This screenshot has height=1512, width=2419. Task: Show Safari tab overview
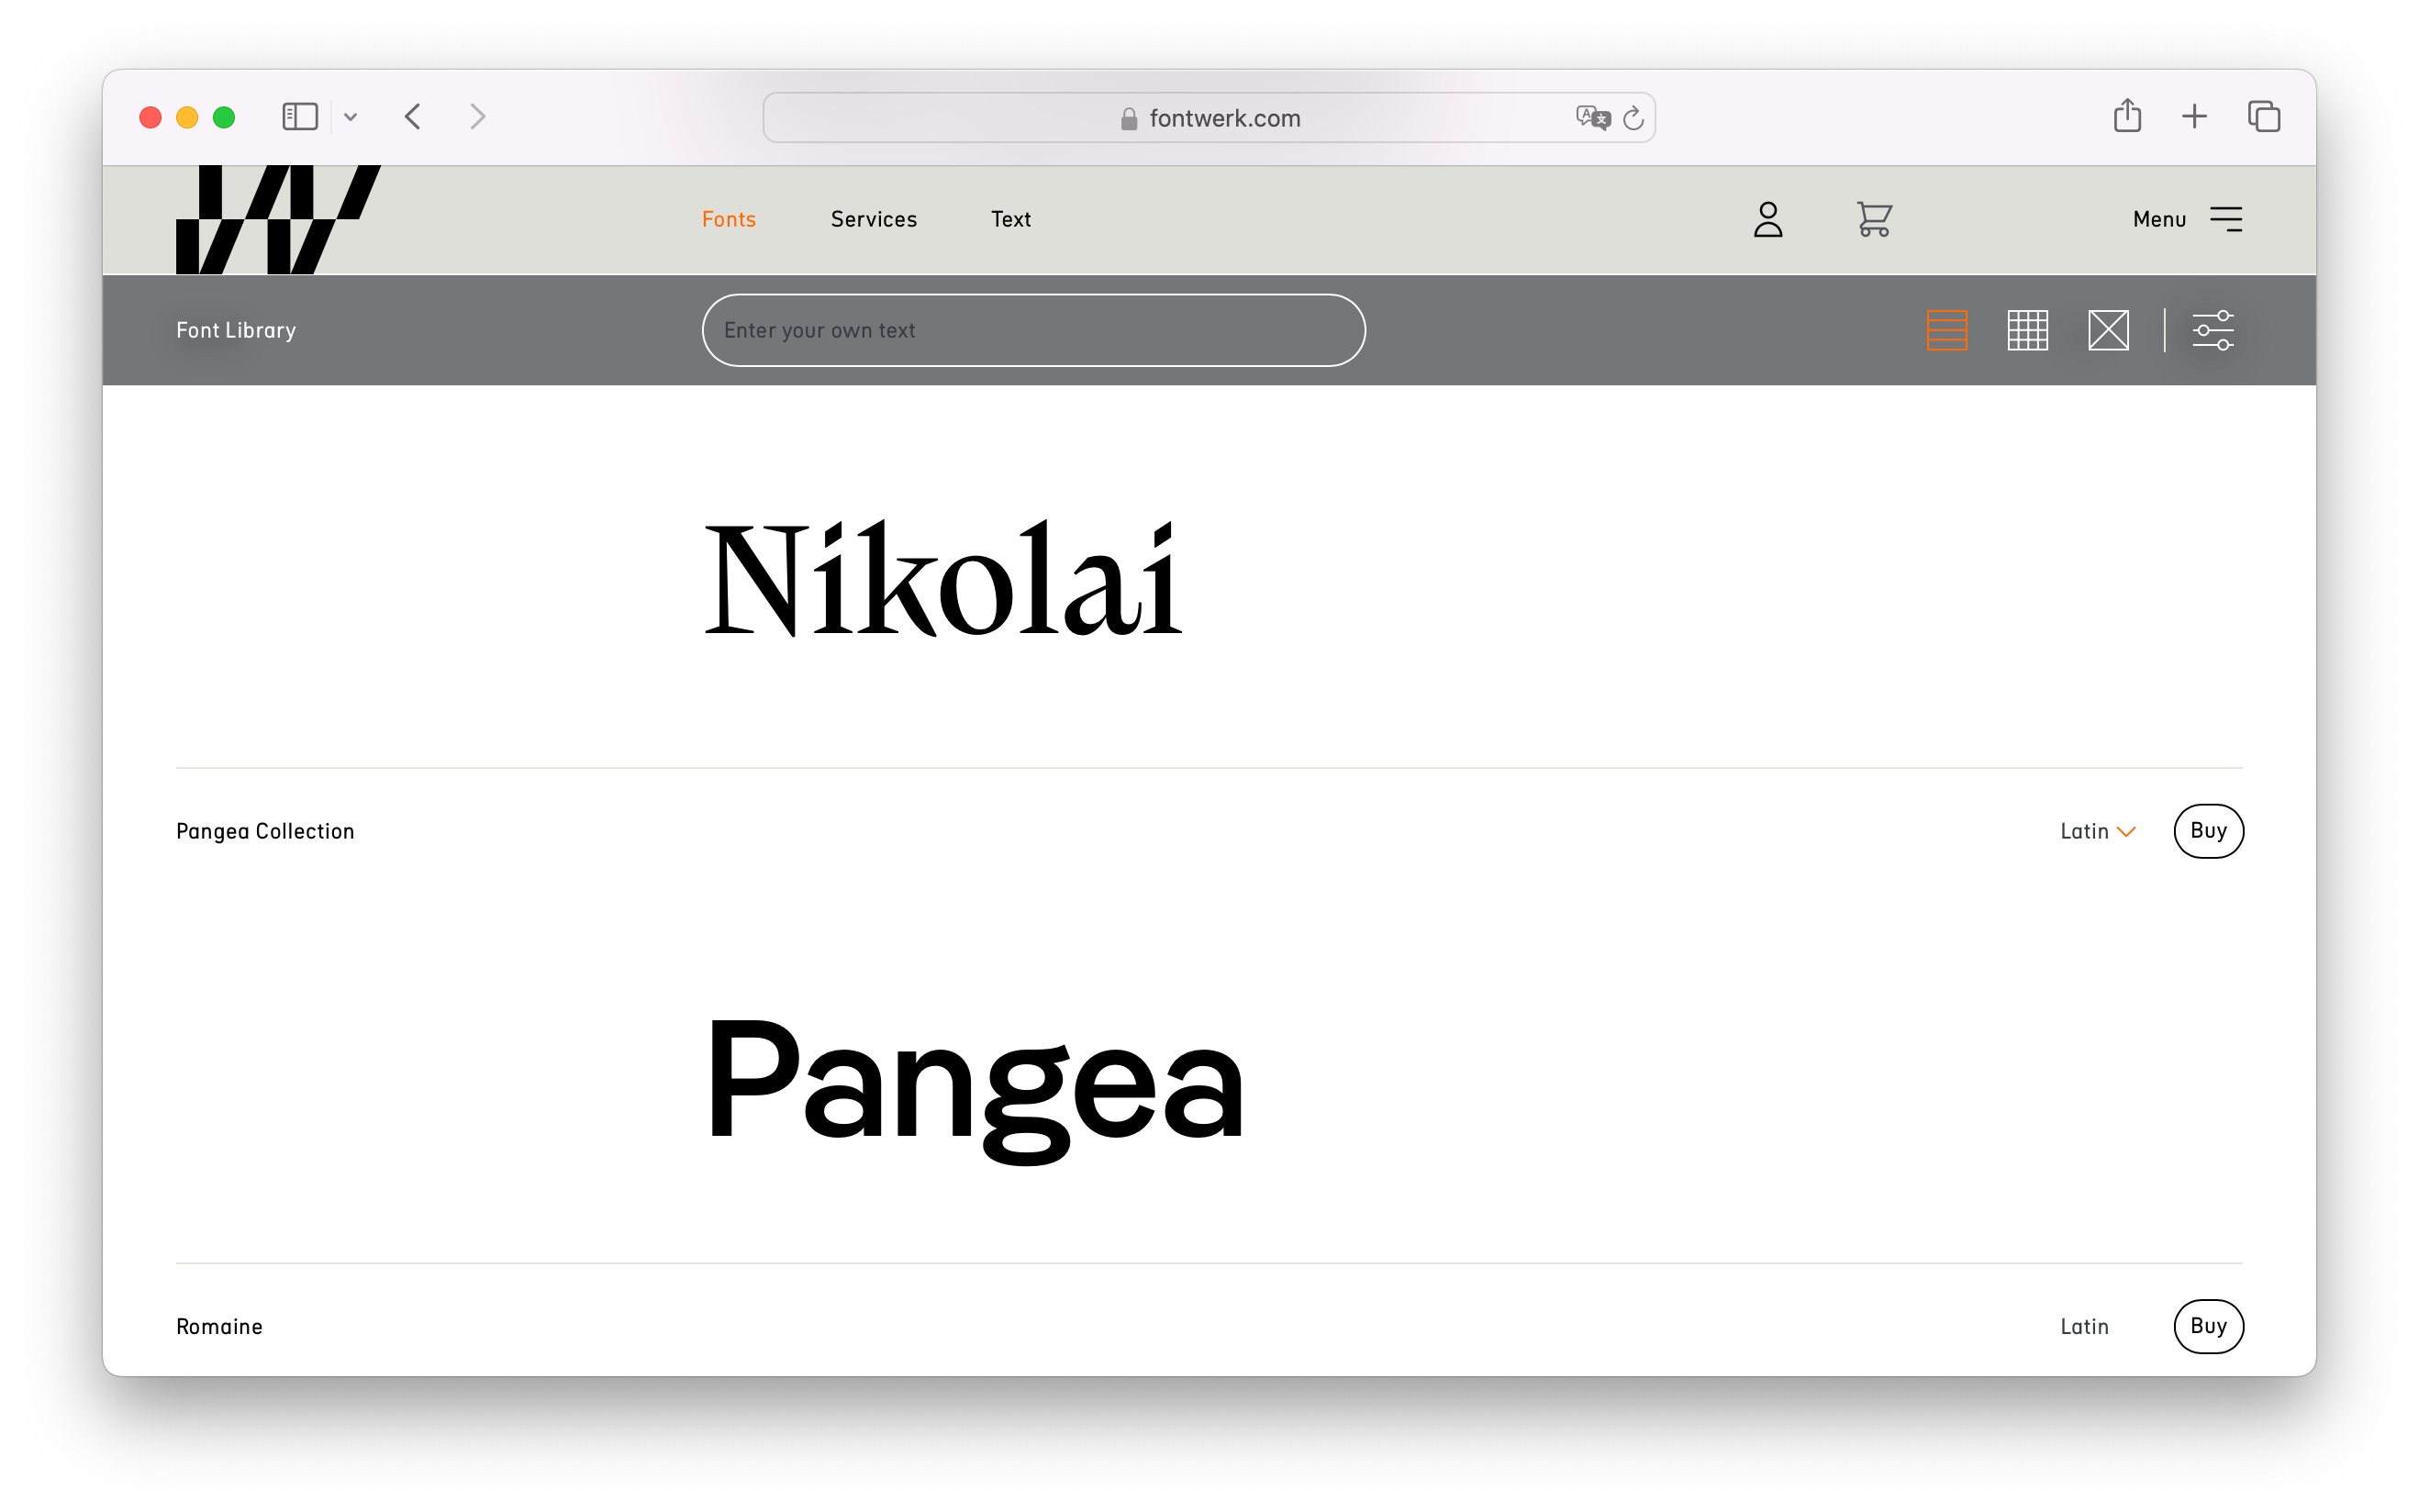coord(2263,116)
